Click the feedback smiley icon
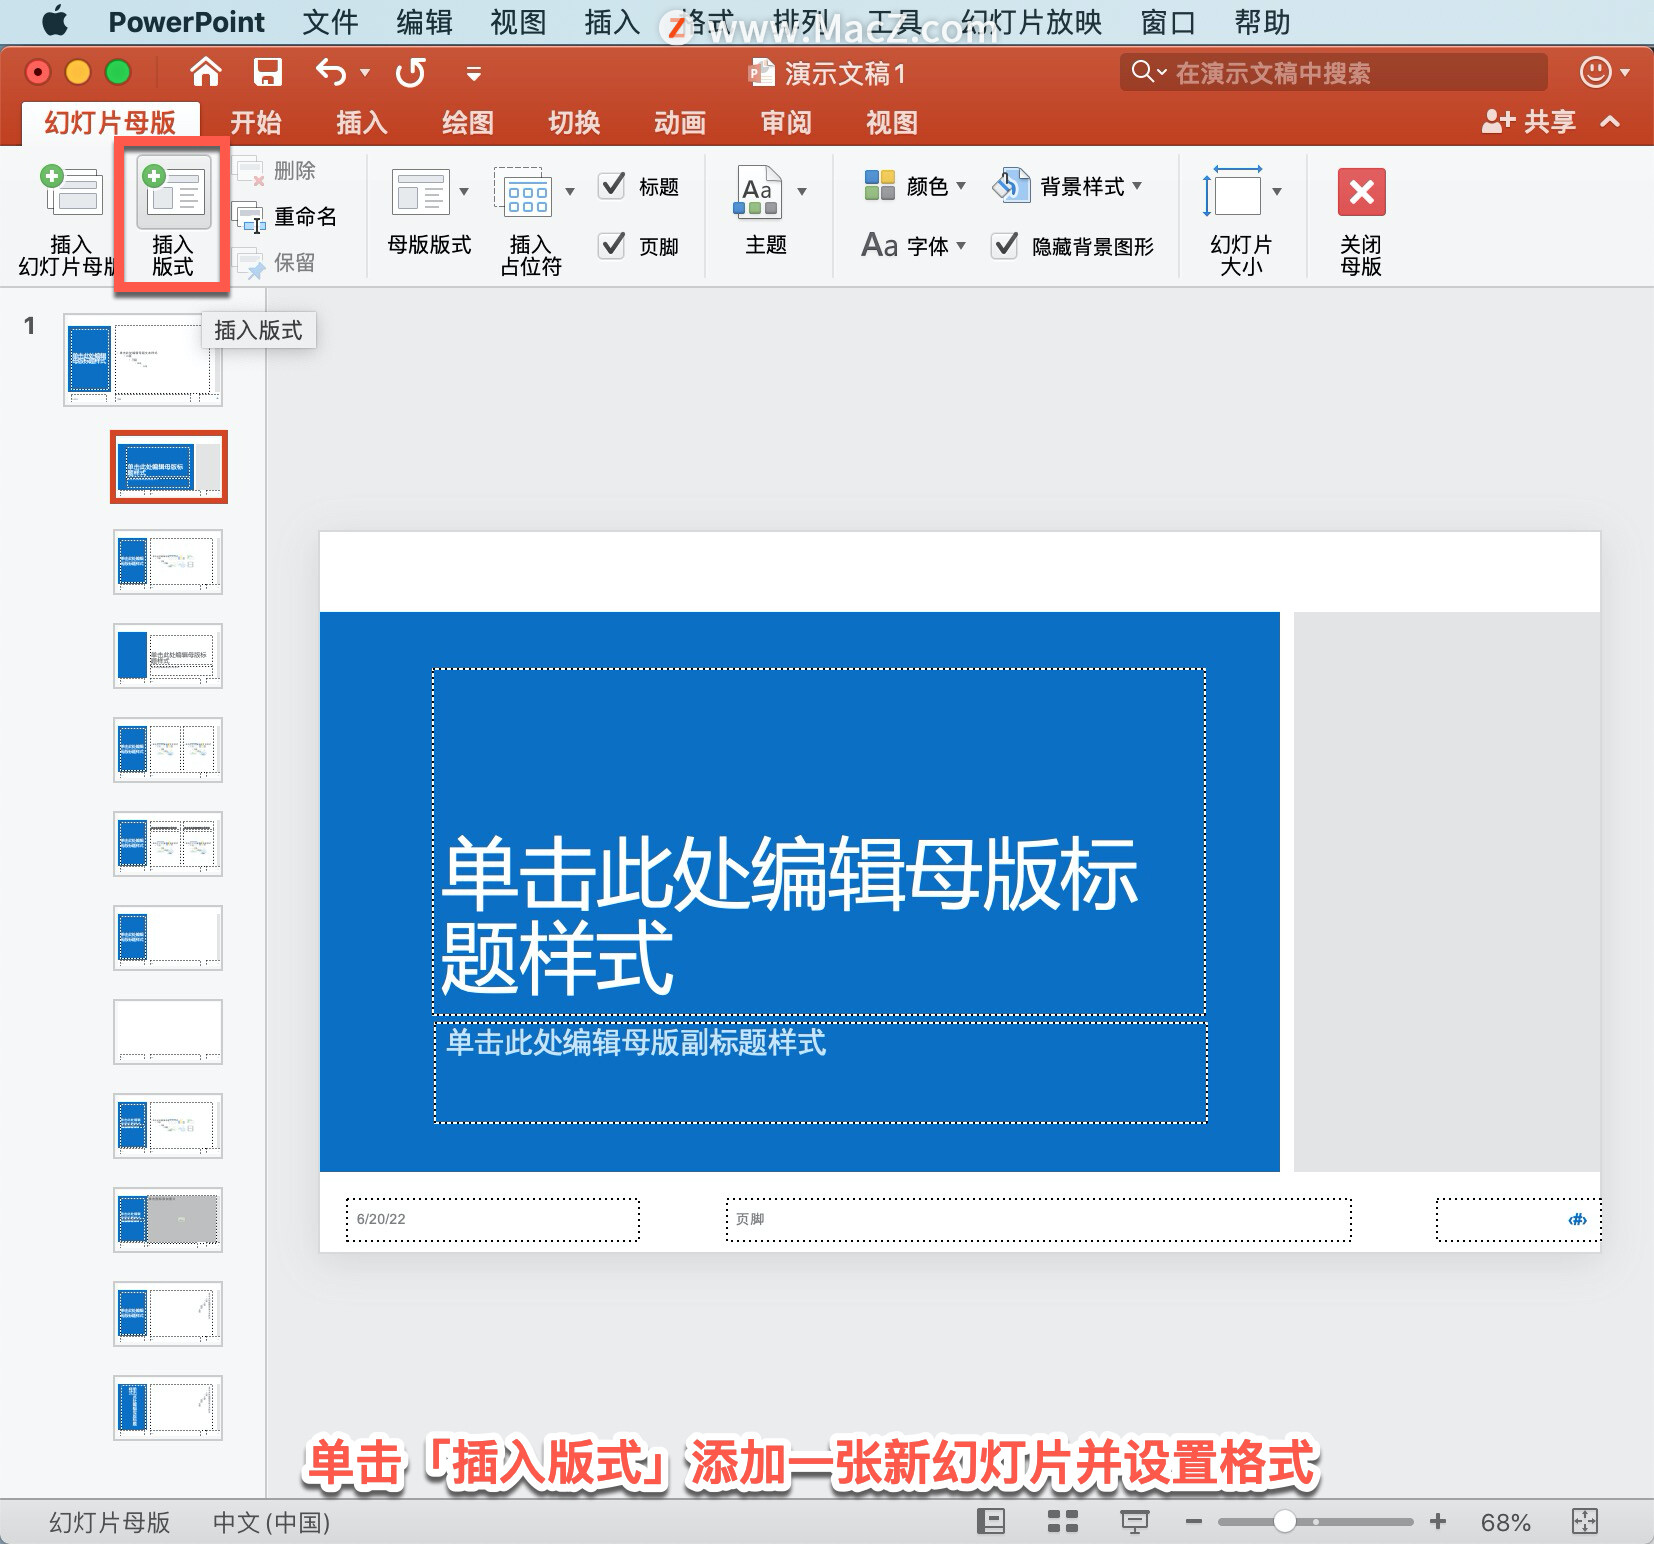 (1596, 72)
